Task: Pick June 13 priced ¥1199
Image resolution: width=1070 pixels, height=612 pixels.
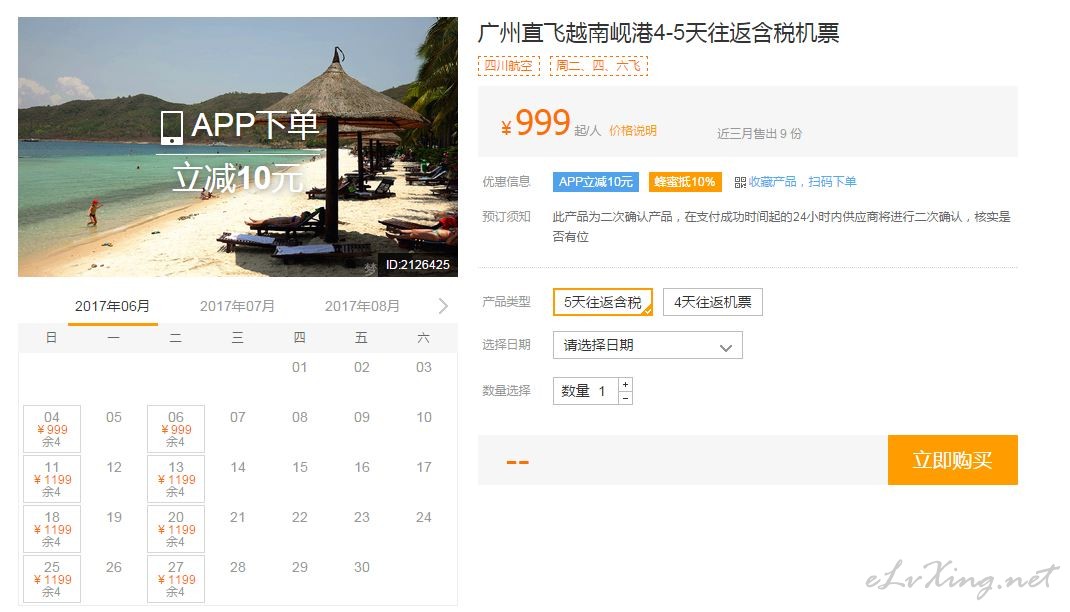Action: (x=176, y=479)
